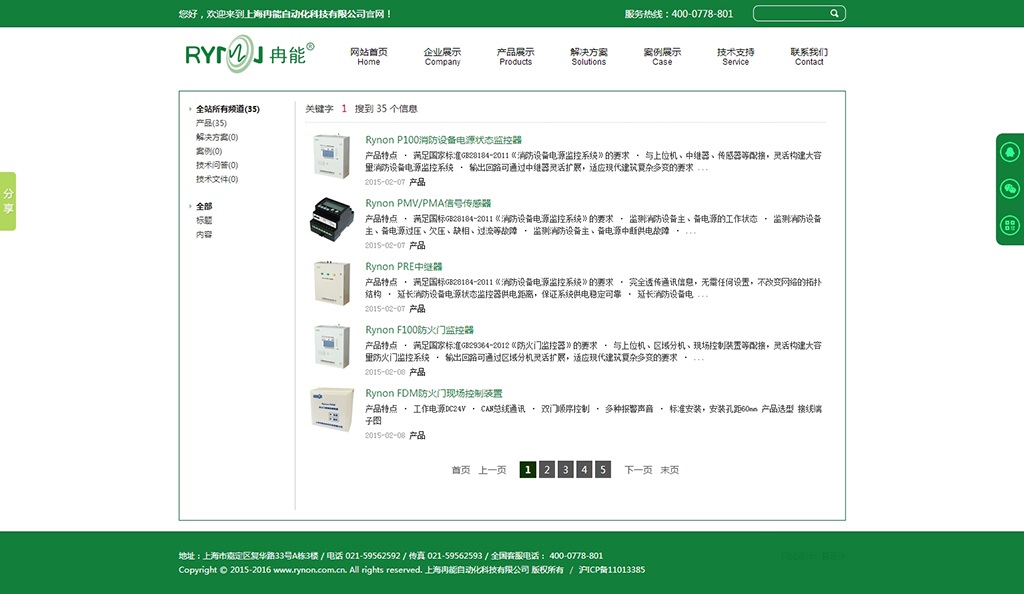
Task: Open Rynon P100 product thumbnail
Action: (331, 156)
